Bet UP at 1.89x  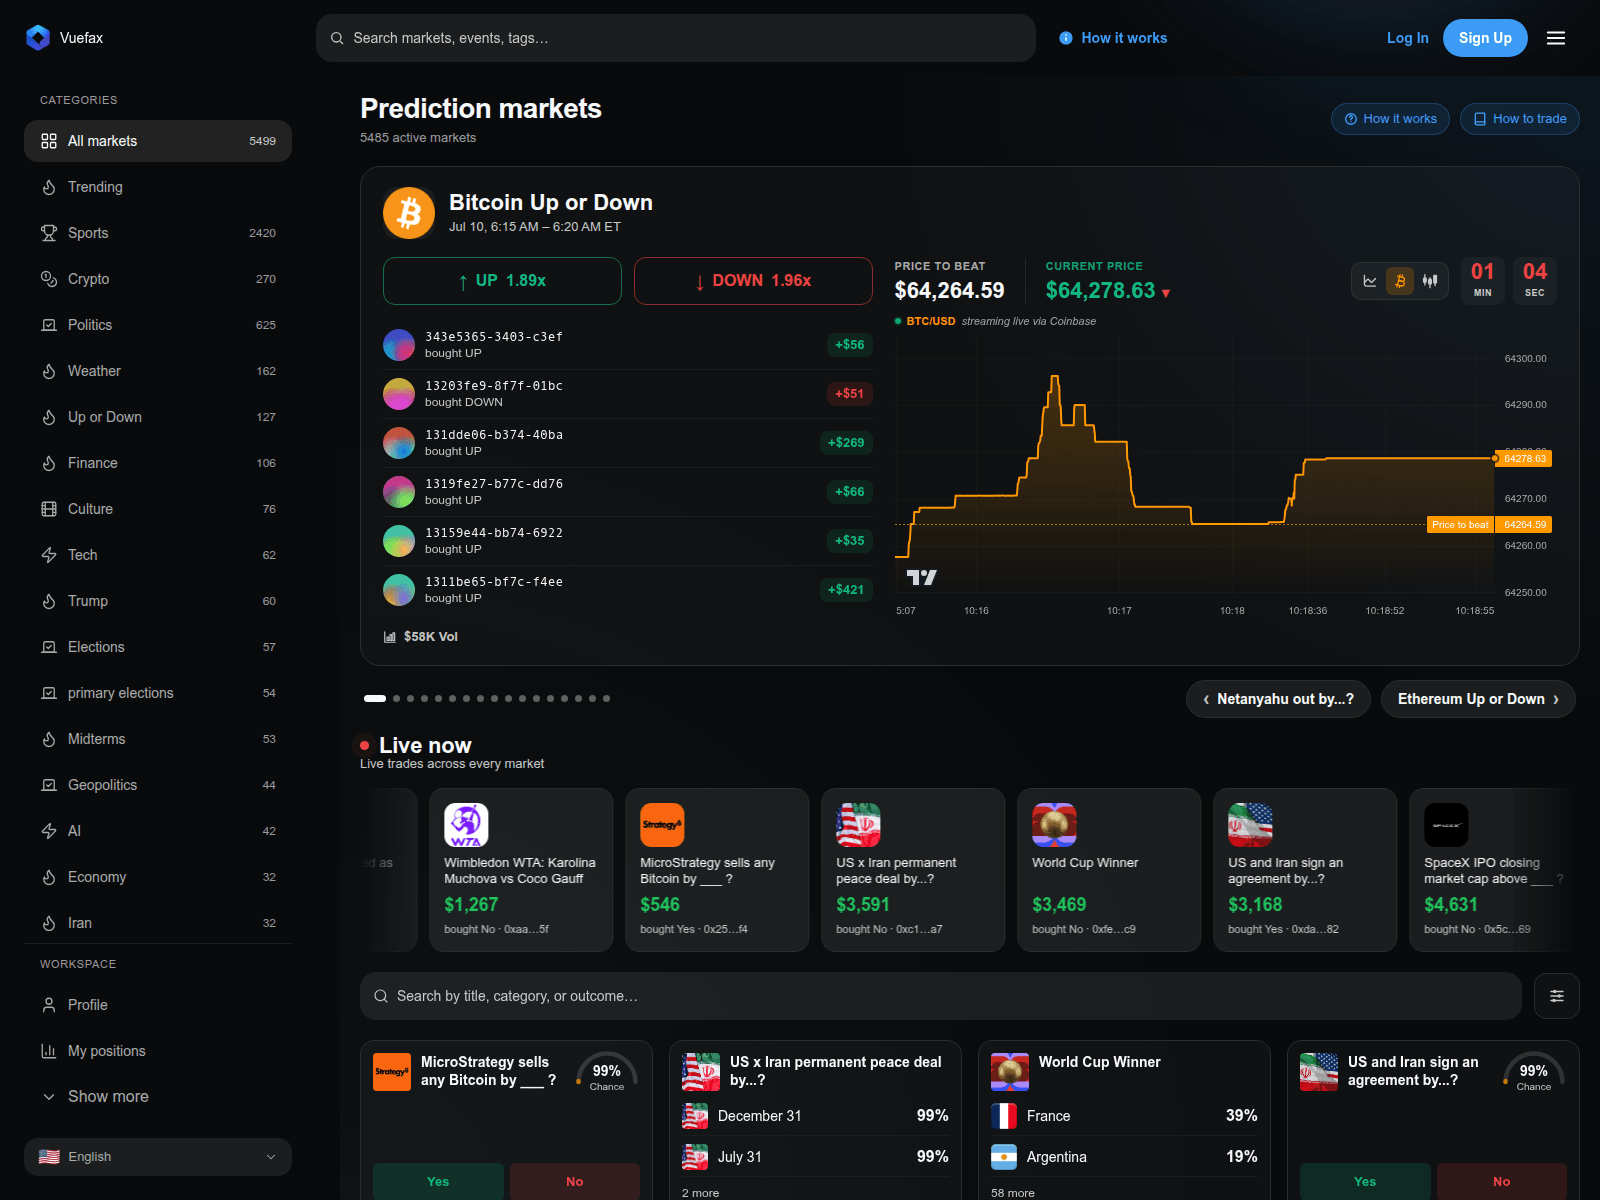tap(502, 281)
